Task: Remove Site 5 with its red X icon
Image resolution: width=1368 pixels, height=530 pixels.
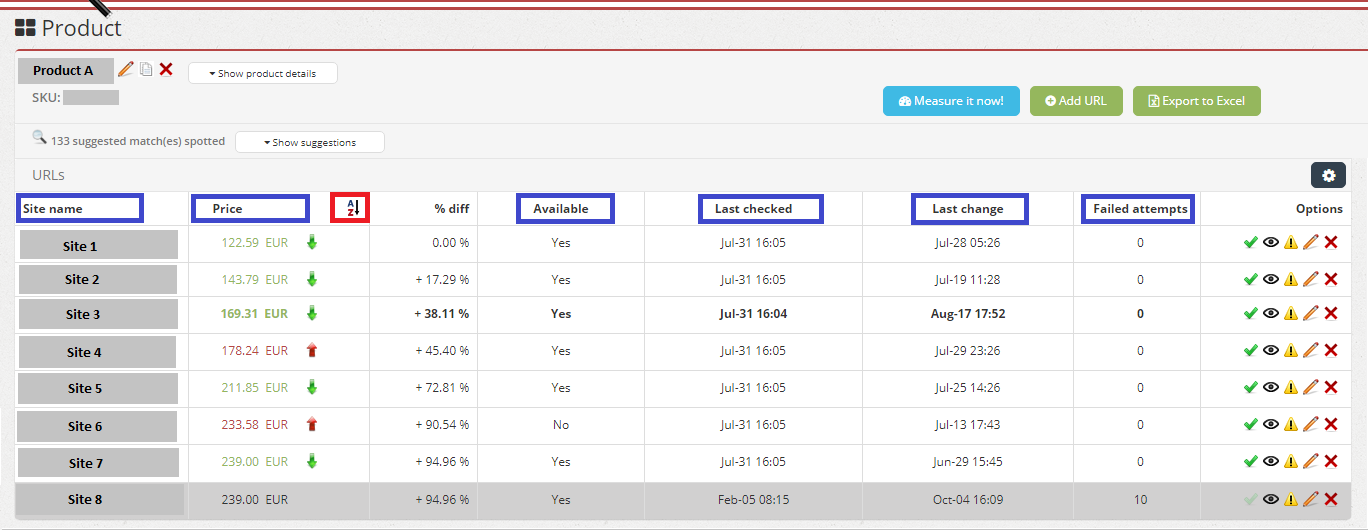Action: (1331, 388)
